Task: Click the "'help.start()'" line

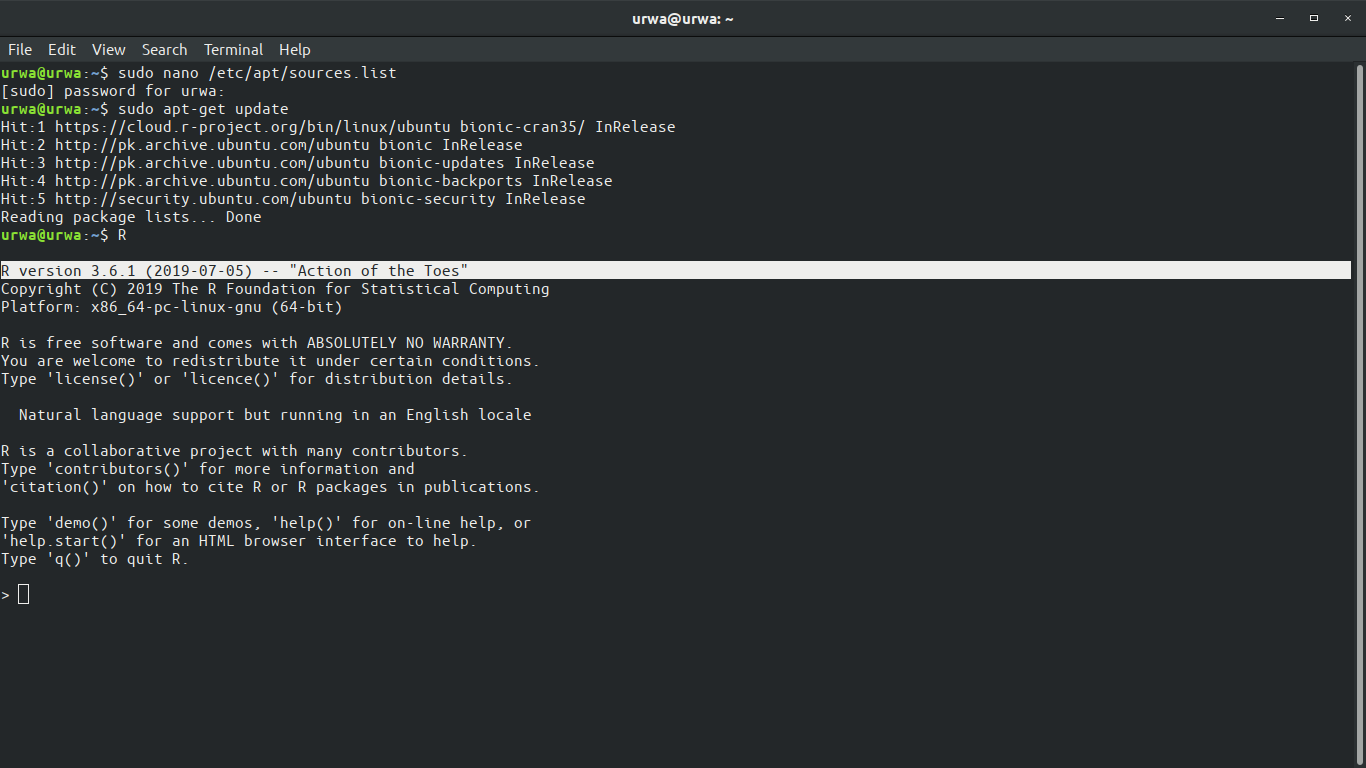Action: click(x=239, y=541)
